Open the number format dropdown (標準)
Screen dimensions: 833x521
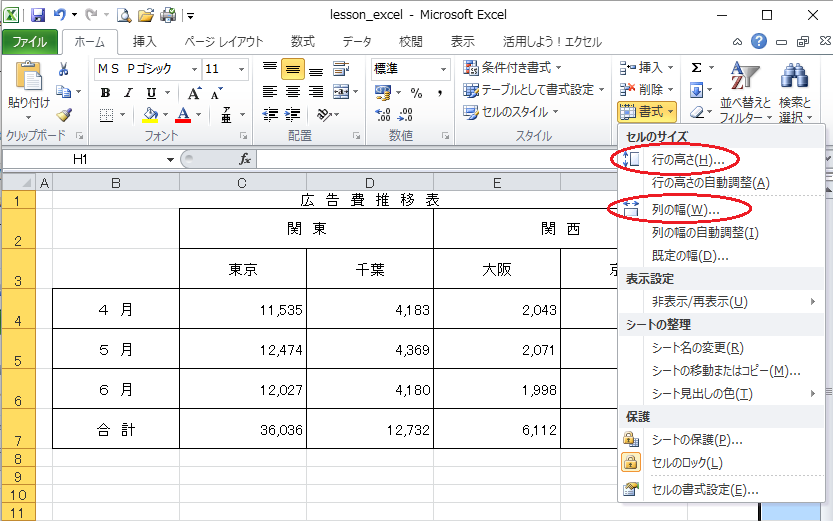(x=443, y=69)
